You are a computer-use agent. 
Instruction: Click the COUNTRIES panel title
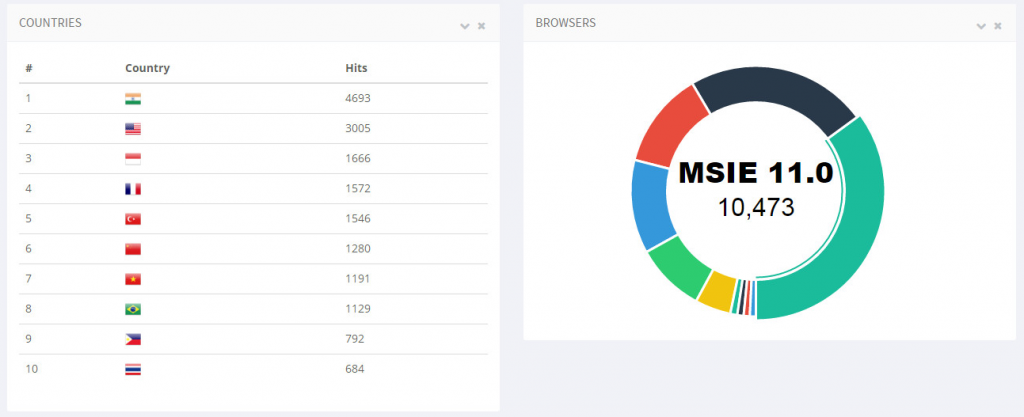pos(50,23)
